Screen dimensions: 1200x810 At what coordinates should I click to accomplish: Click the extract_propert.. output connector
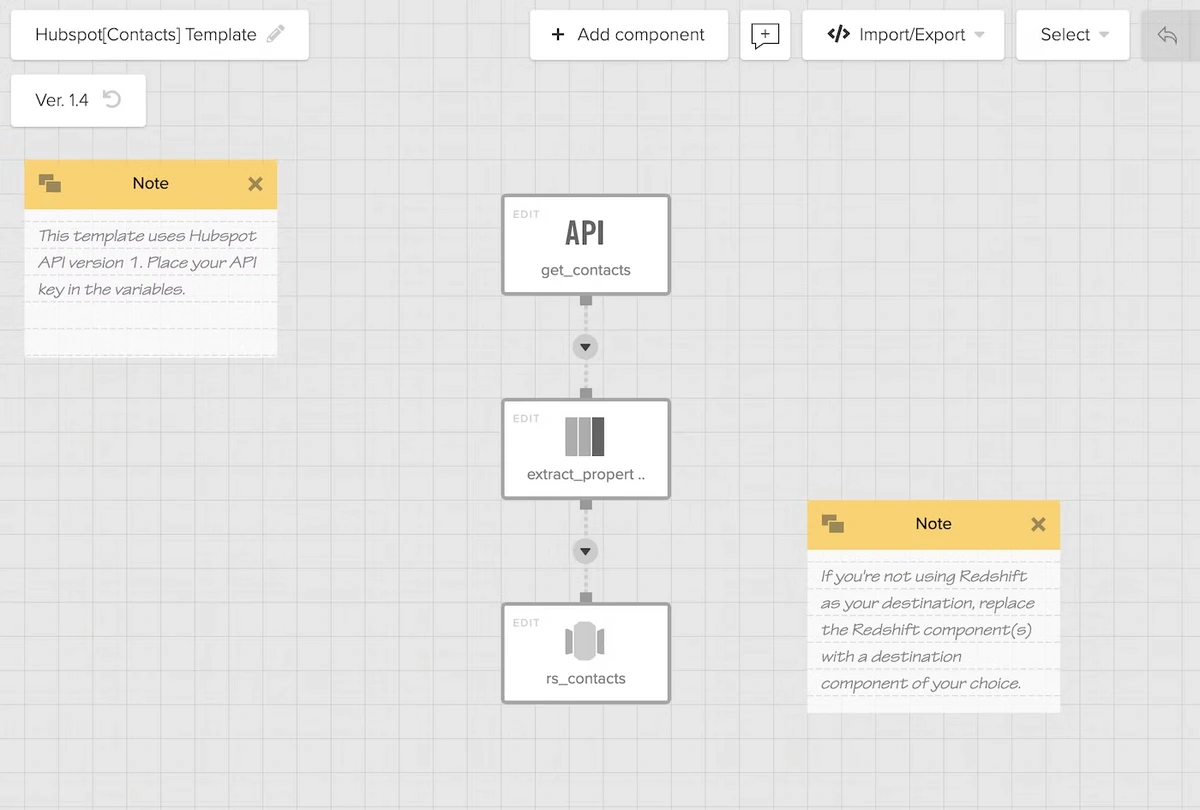586,504
